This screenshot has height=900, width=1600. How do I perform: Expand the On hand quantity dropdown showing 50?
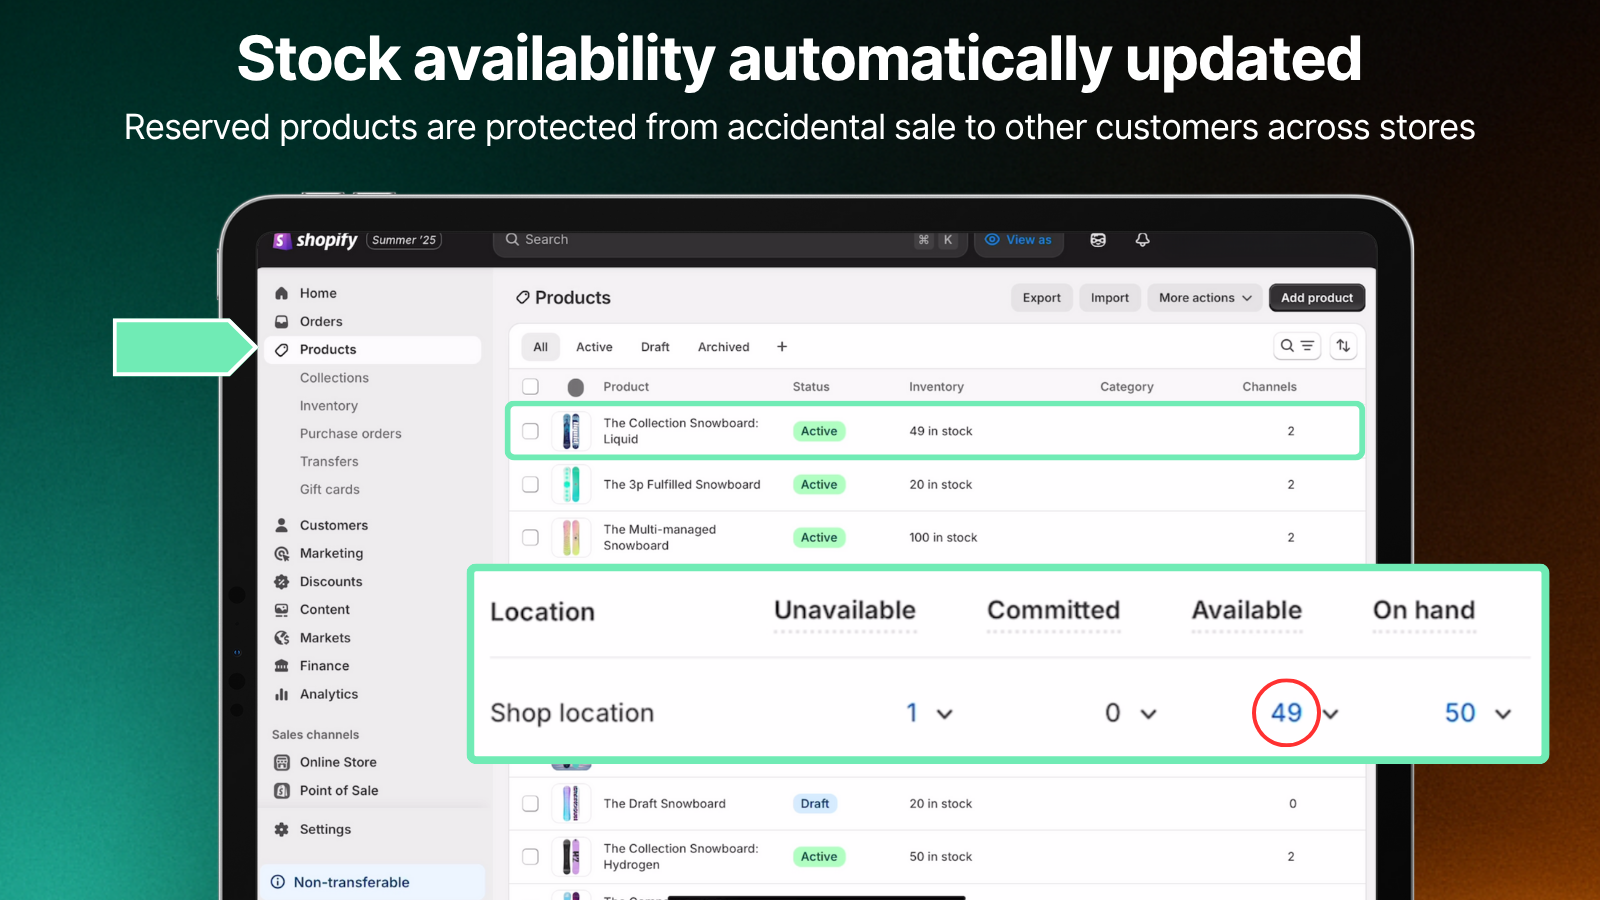click(x=1504, y=713)
